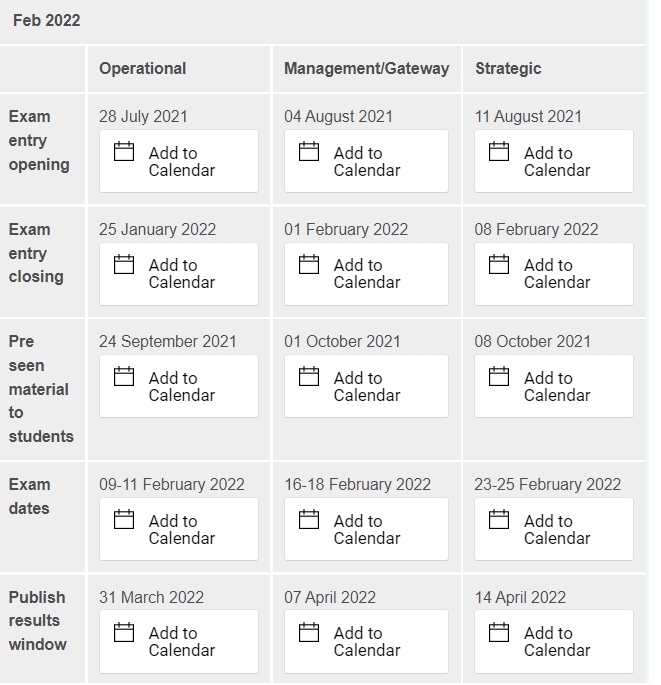Add 08 February 2022 closing to calendar
This screenshot has width=661, height=685.
coord(554,274)
